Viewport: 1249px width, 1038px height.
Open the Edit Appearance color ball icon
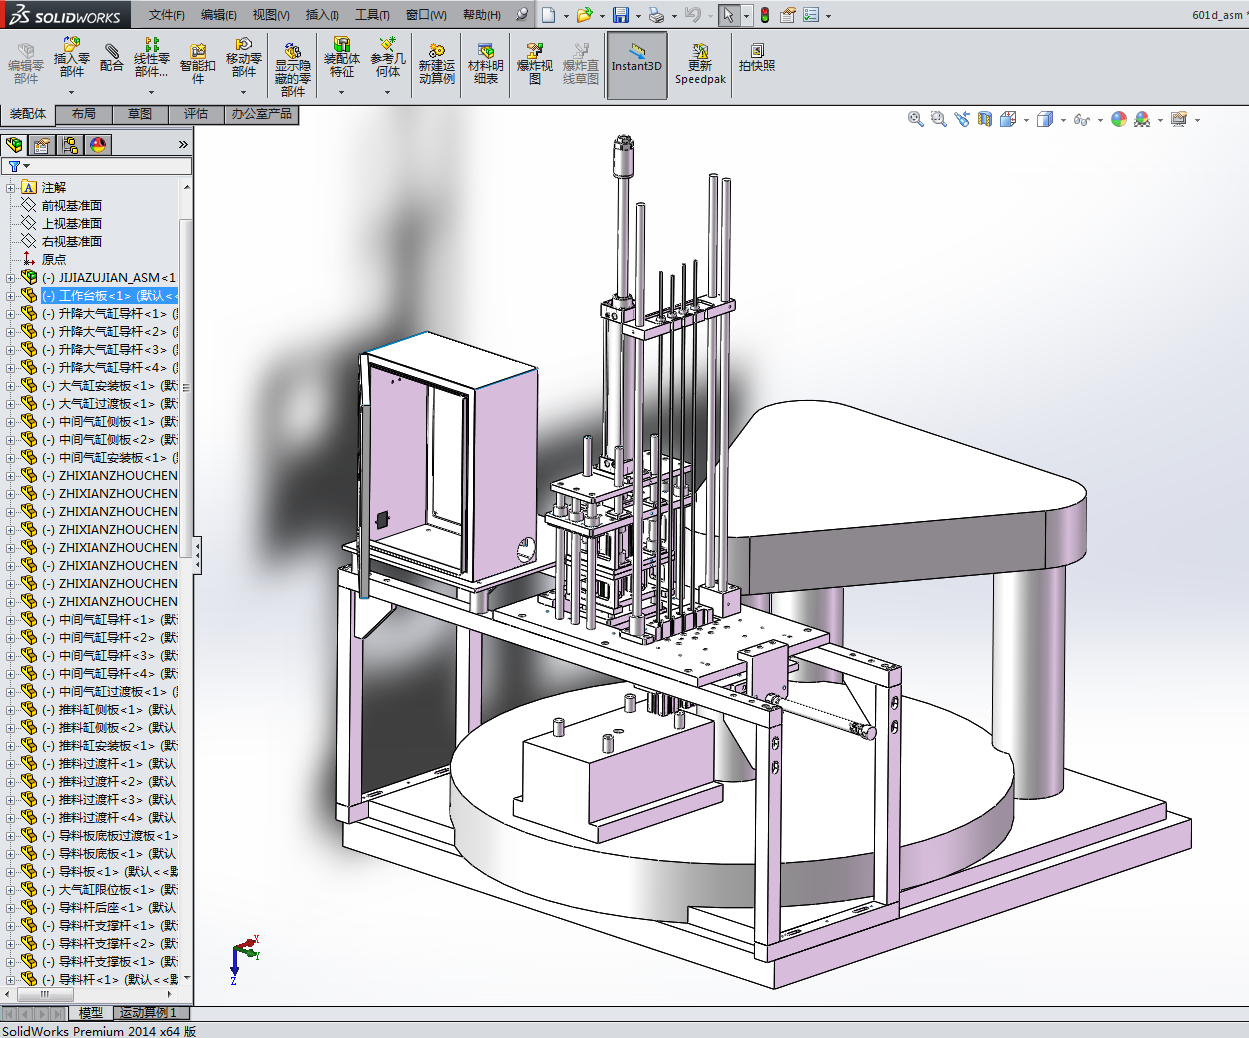[1119, 119]
